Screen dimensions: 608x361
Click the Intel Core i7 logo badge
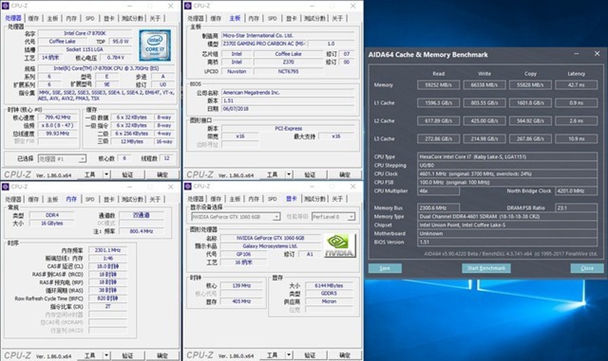[155, 45]
